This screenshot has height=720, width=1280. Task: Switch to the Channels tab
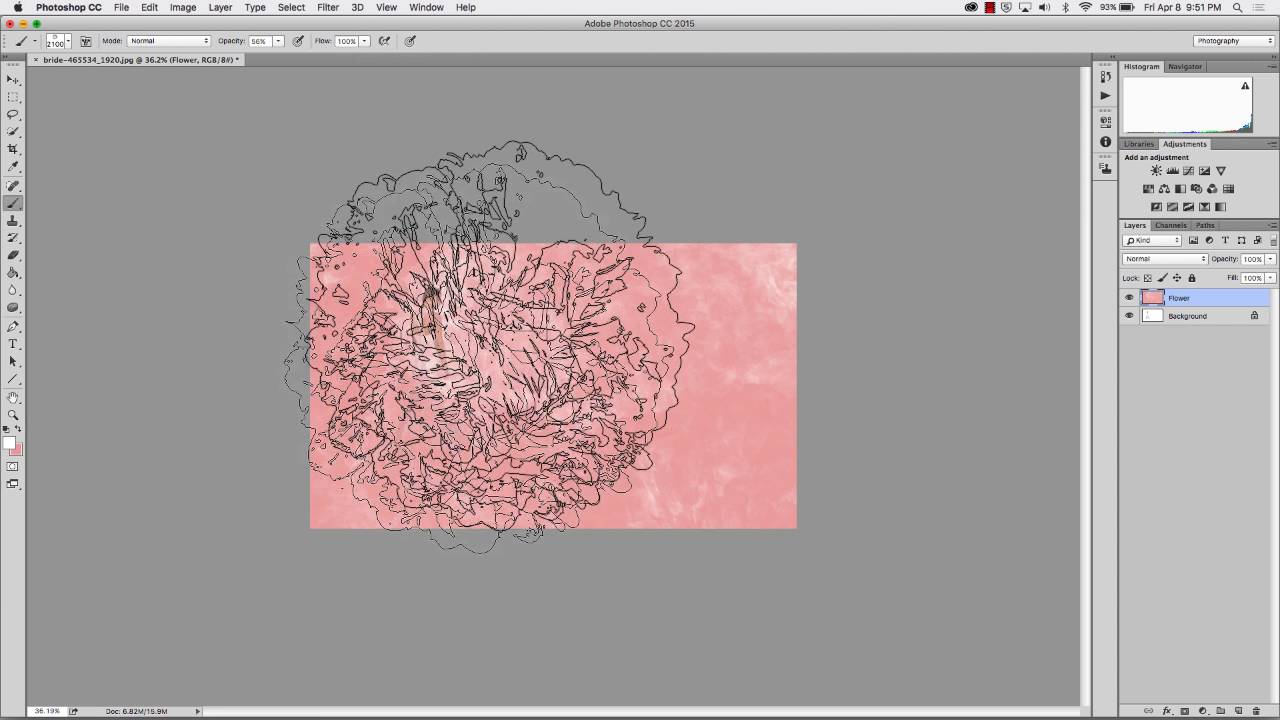coord(1171,225)
